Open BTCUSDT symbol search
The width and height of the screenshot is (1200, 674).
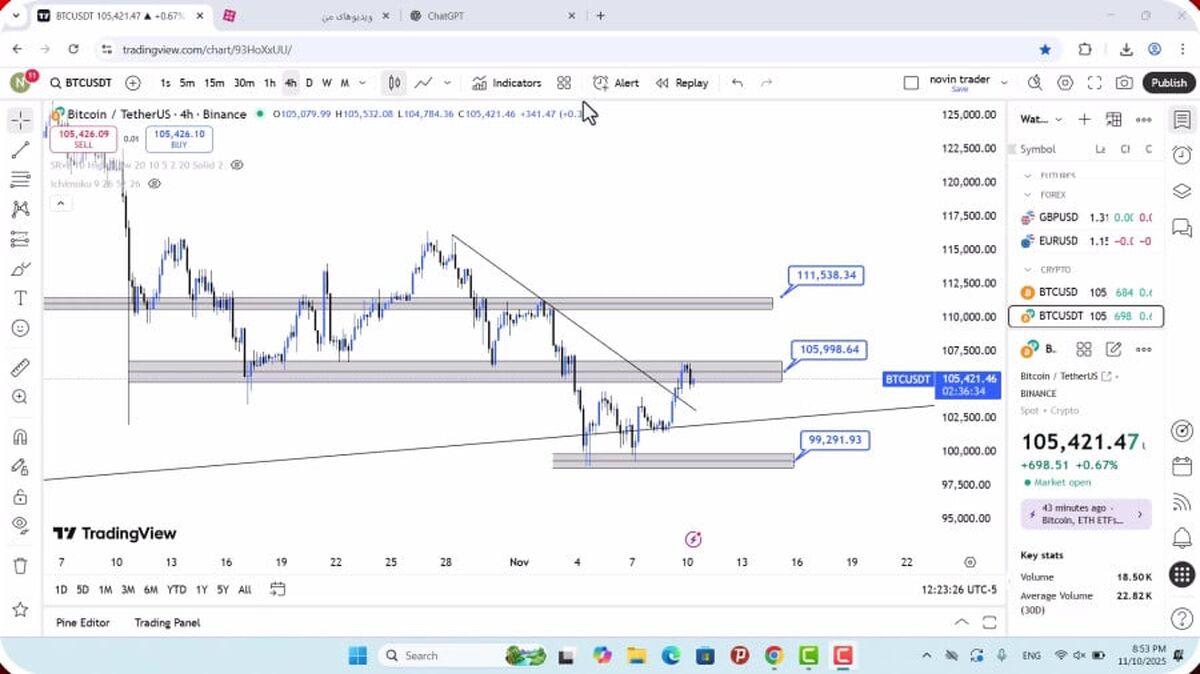click(x=81, y=83)
